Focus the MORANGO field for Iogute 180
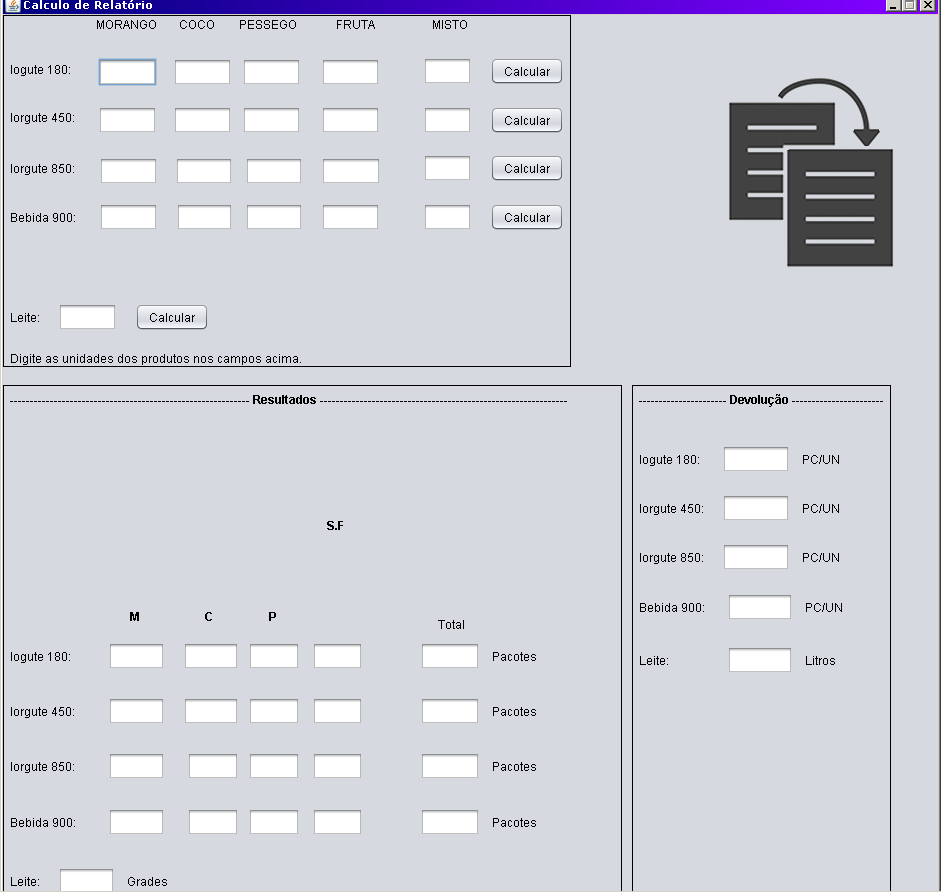 pos(127,72)
